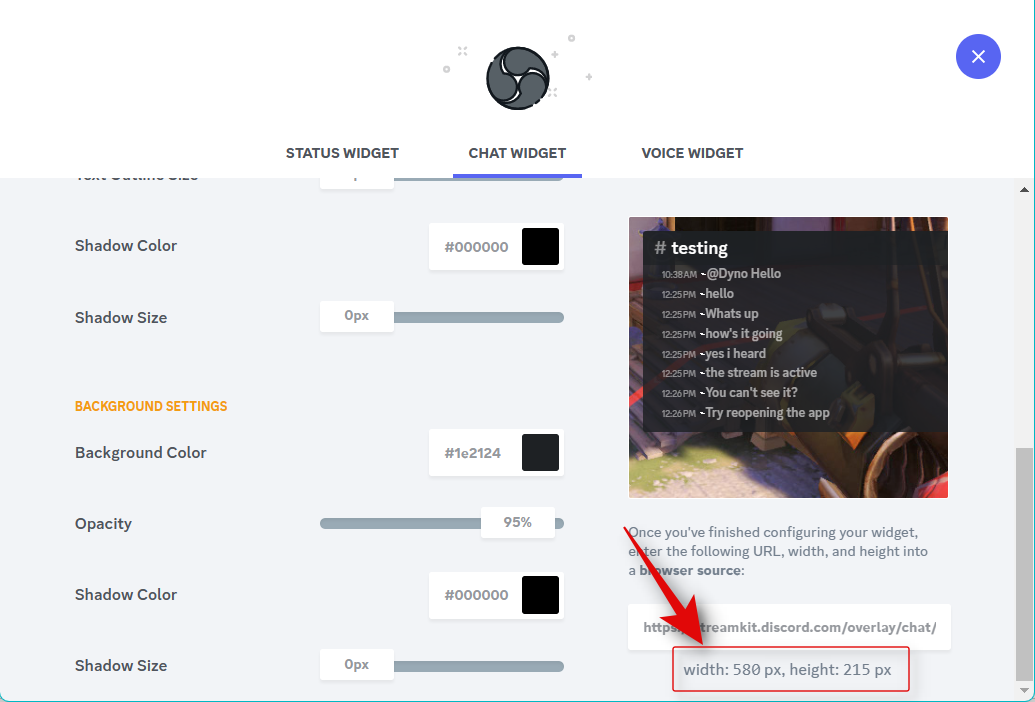Image resolution: width=1035 pixels, height=702 pixels.
Task: Open the Voice Widget tab
Action: coord(692,153)
